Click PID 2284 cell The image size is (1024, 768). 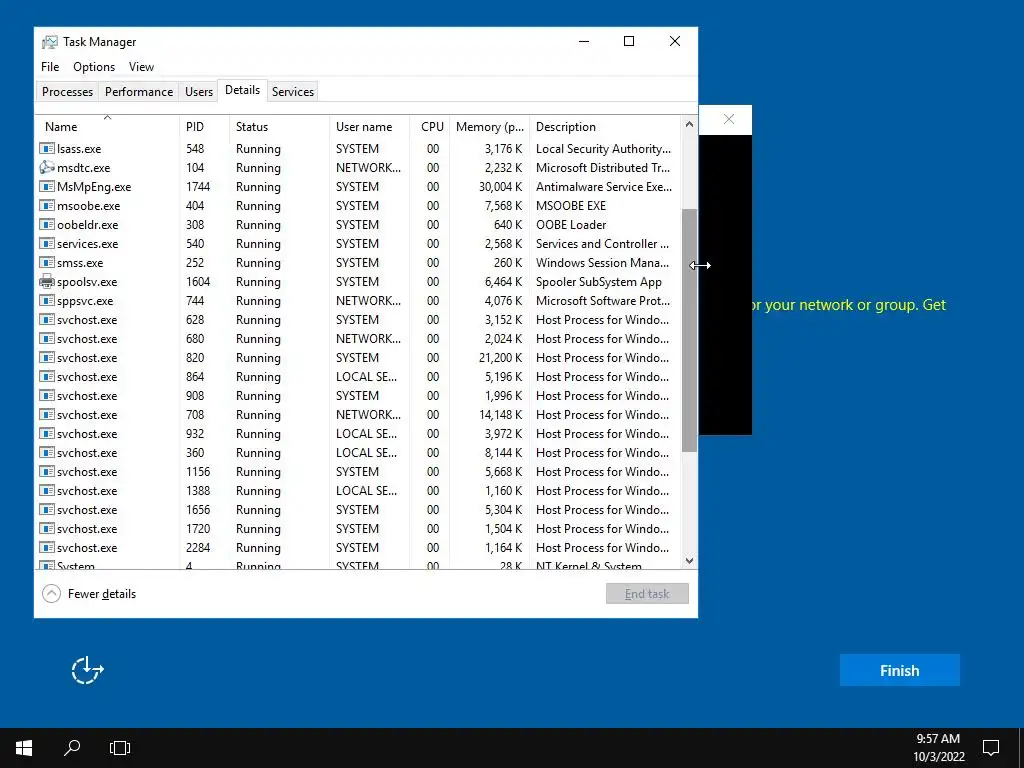point(198,548)
